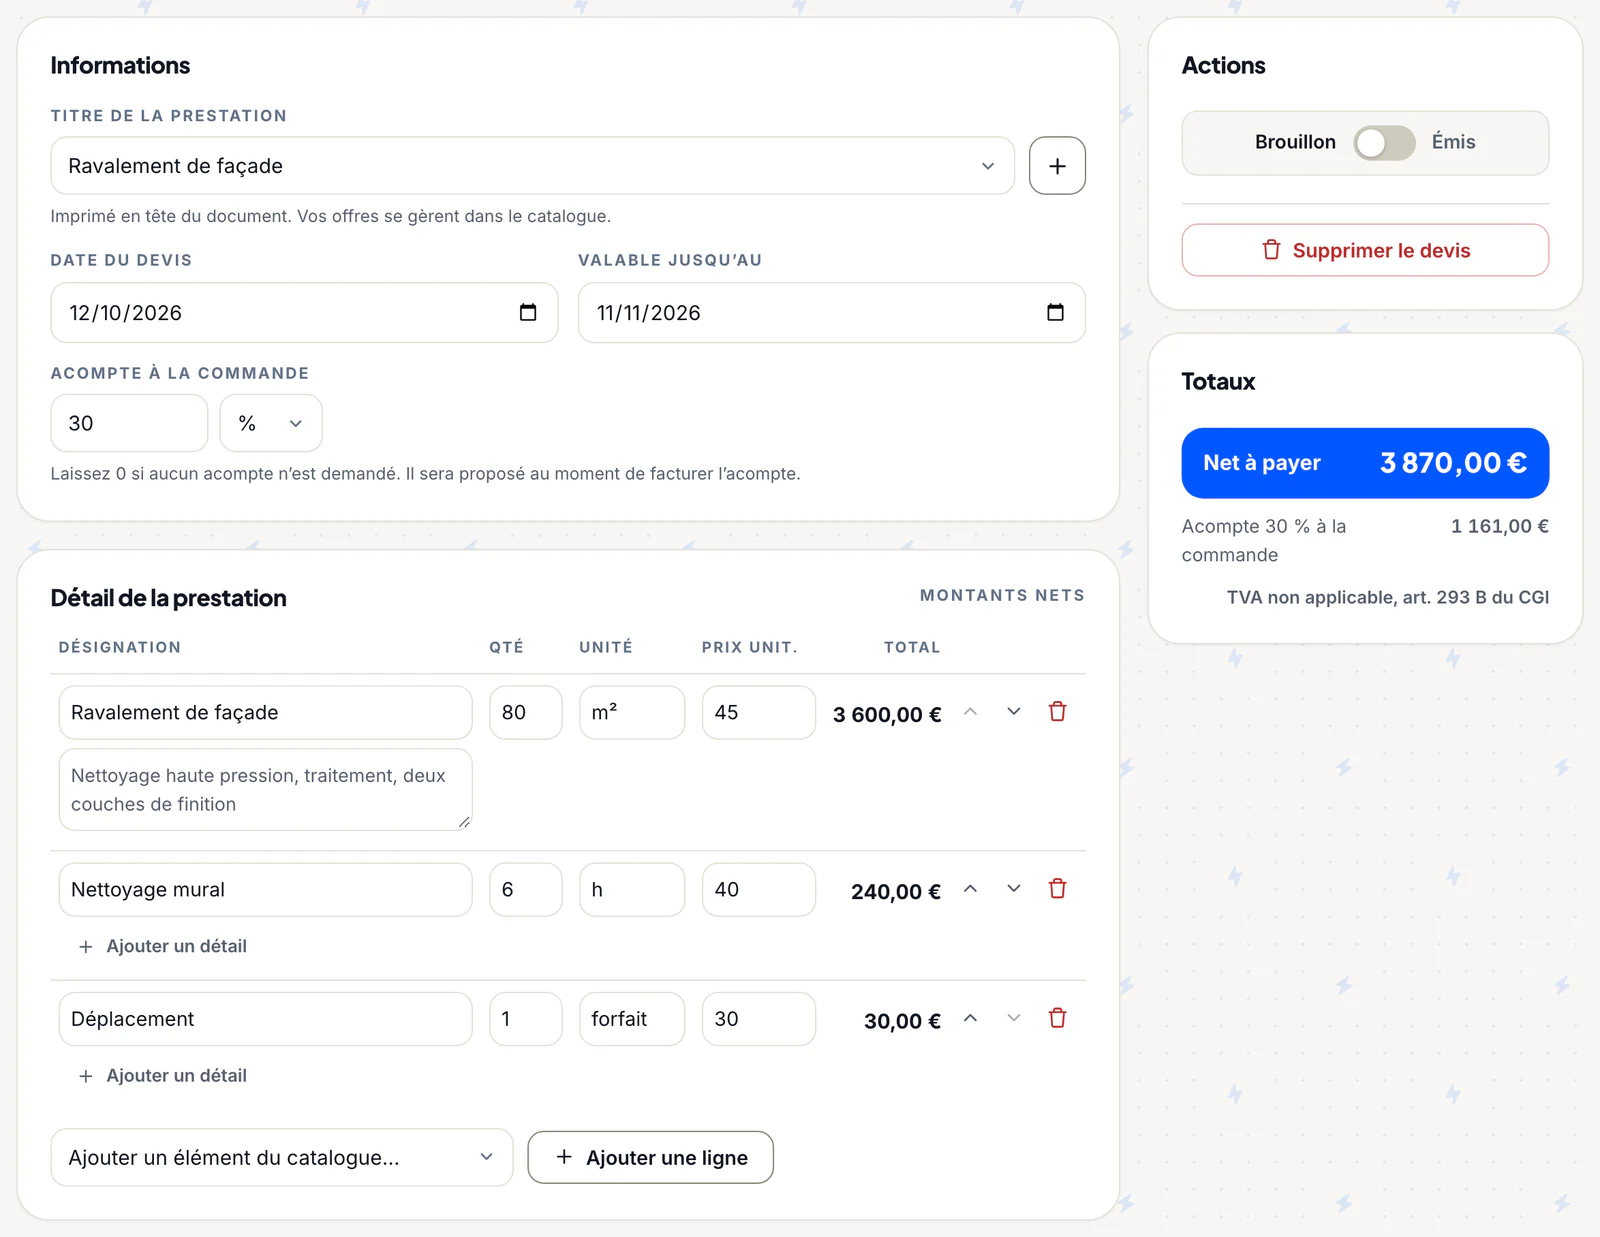The image size is (1600, 1237).
Task: Click the plus icon beside the prestation title
Action: click(x=1057, y=166)
